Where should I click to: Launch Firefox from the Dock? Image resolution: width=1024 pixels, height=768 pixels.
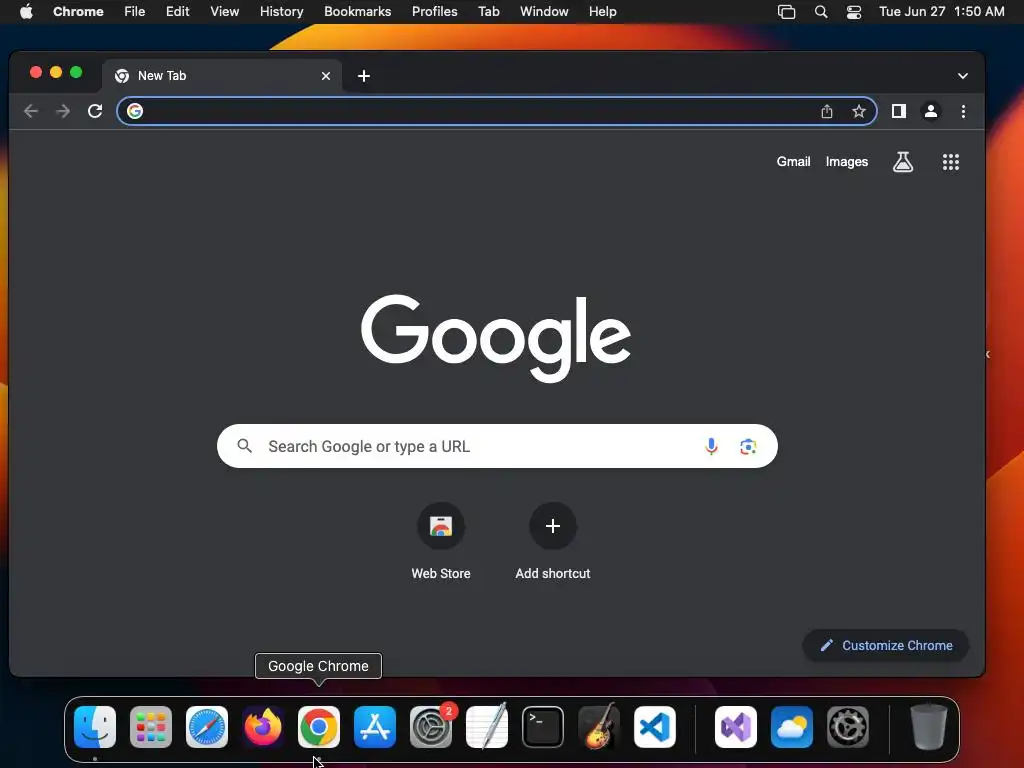[x=263, y=727]
